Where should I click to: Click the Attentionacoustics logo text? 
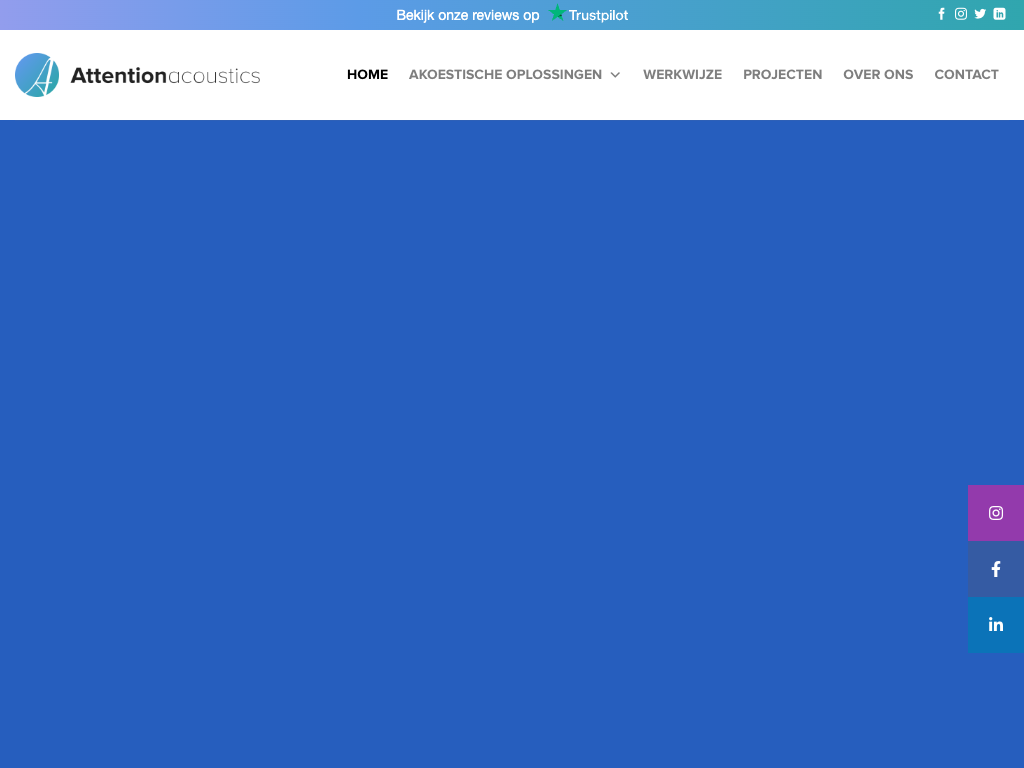165,76
